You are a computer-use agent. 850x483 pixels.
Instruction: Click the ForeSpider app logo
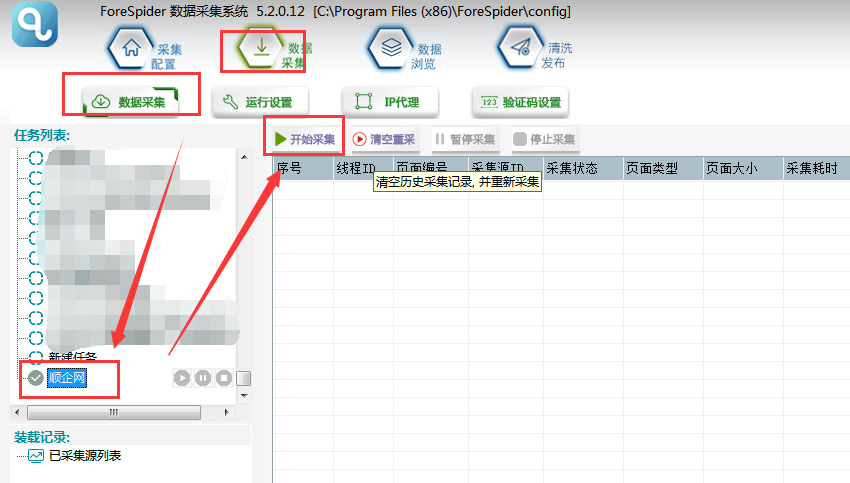[x=35, y=24]
